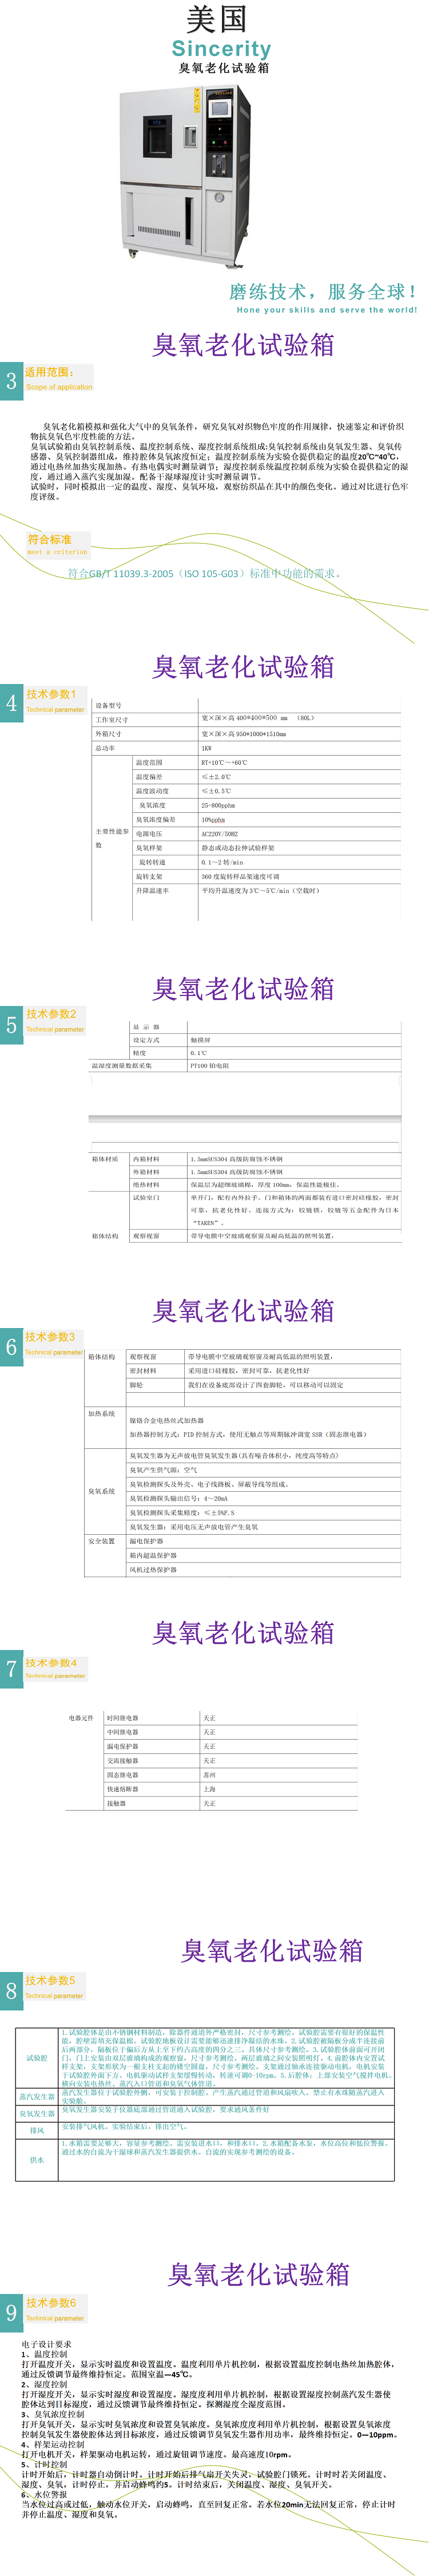Click the section number 9 badge
429x2576 pixels.
[11, 2313]
